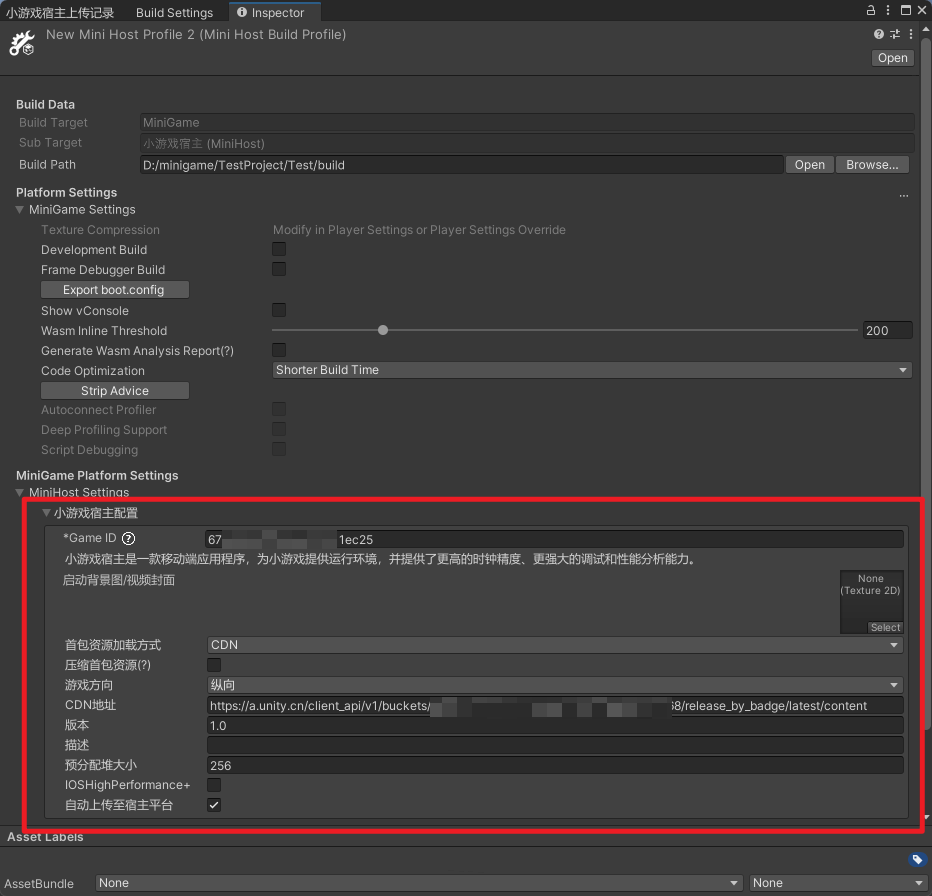Viewport: 932px width, 896px height.
Task: Open the 游戏方向 dropdown
Action: click(x=555, y=685)
